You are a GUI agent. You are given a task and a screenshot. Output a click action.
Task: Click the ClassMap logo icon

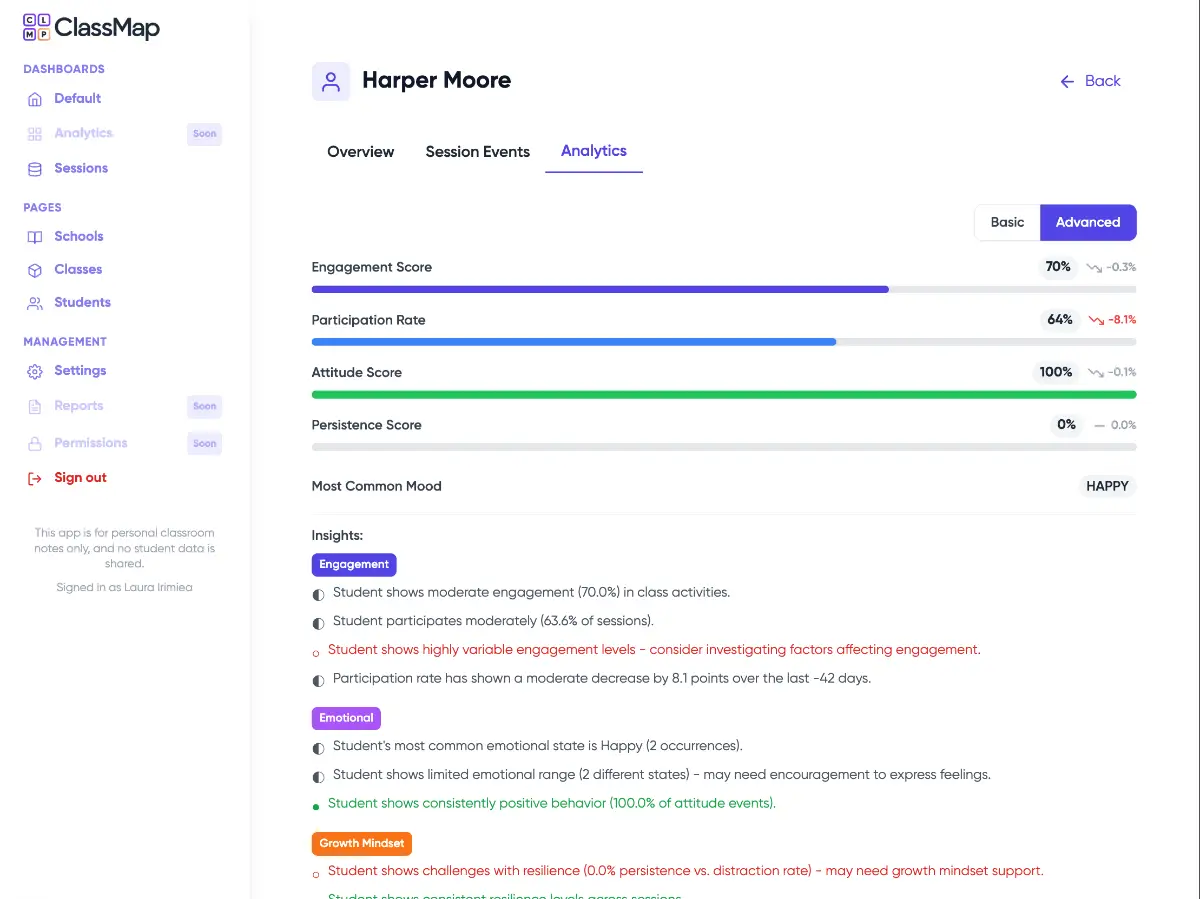point(36,28)
